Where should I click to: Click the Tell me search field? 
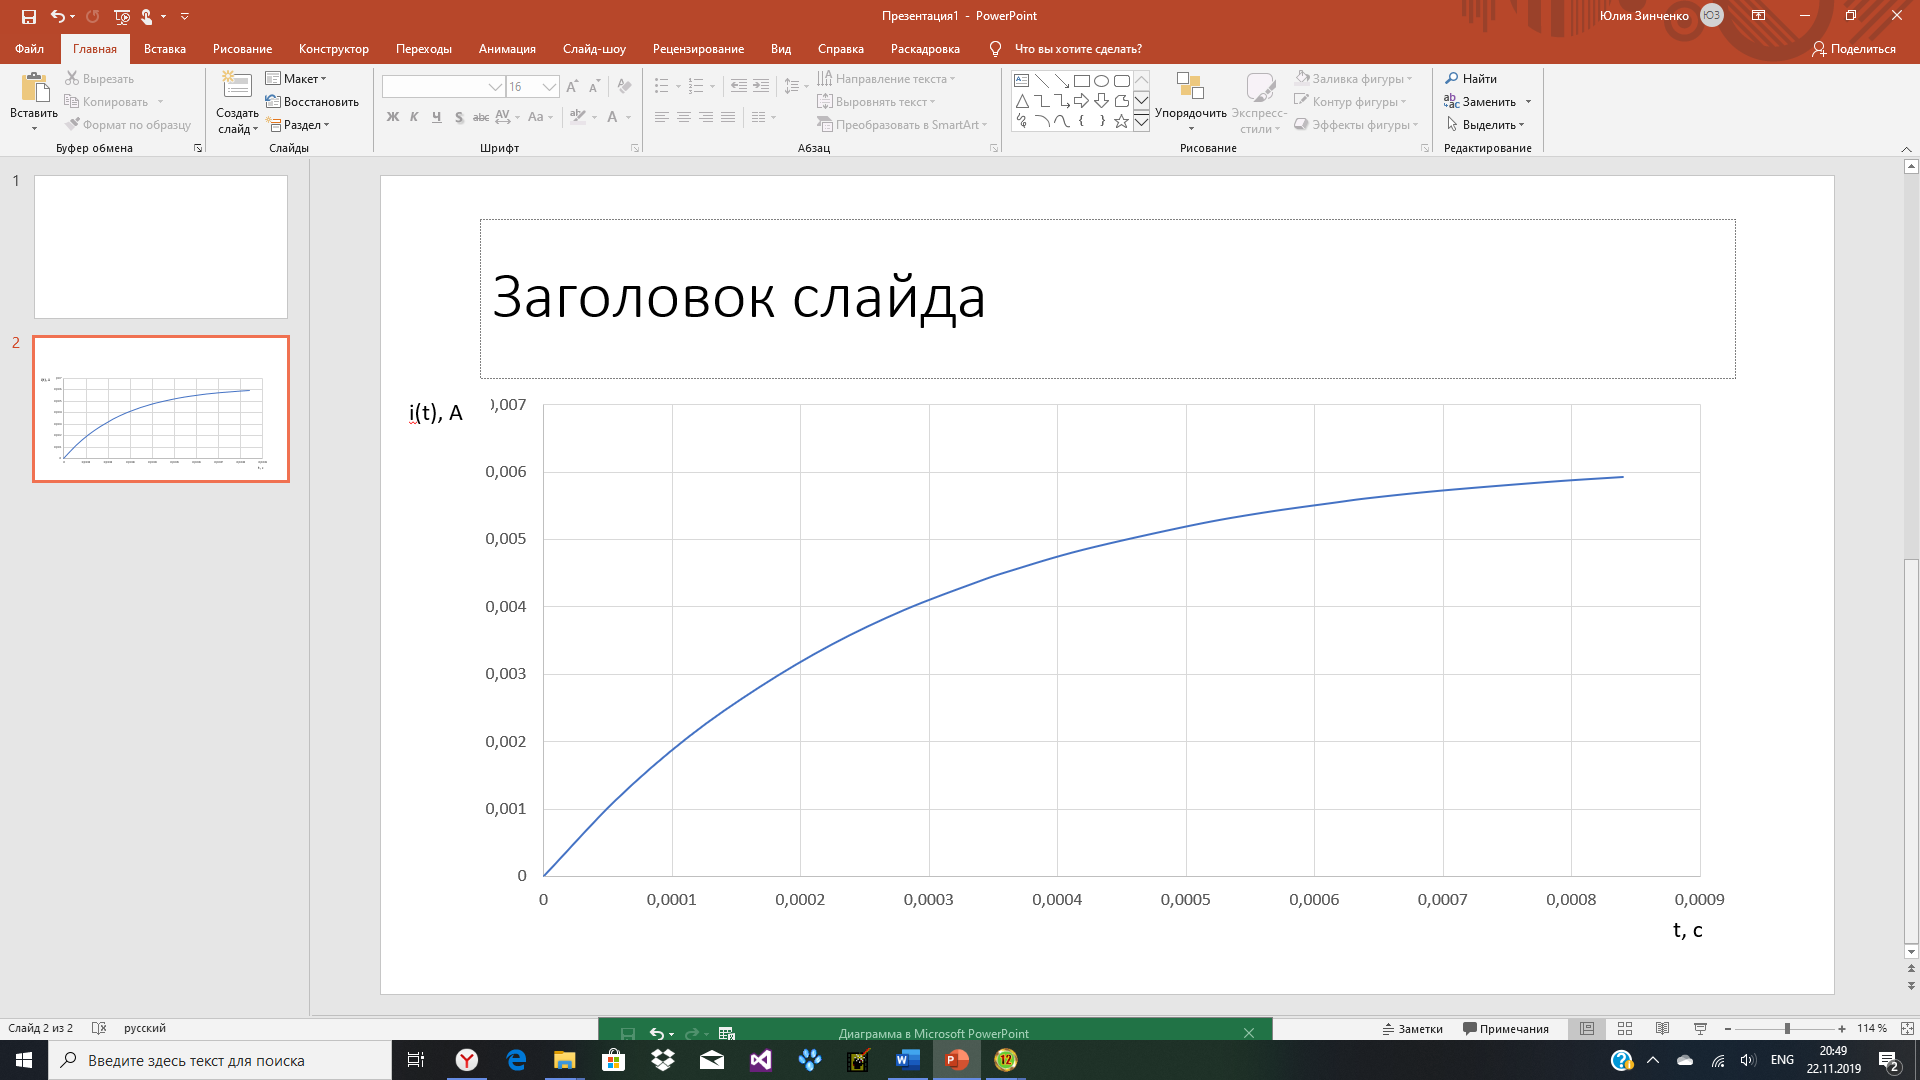click(1078, 48)
